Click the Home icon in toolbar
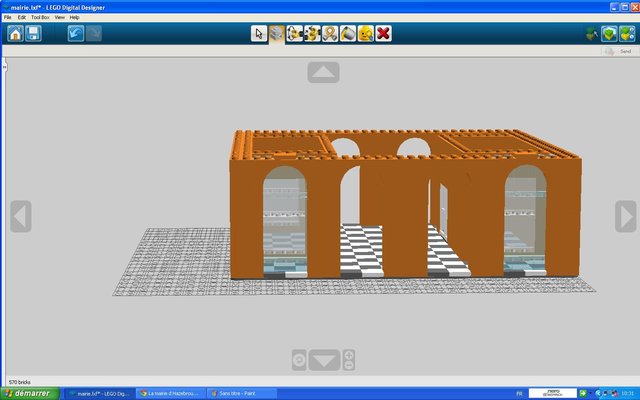 pyautogui.click(x=15, y=34)
